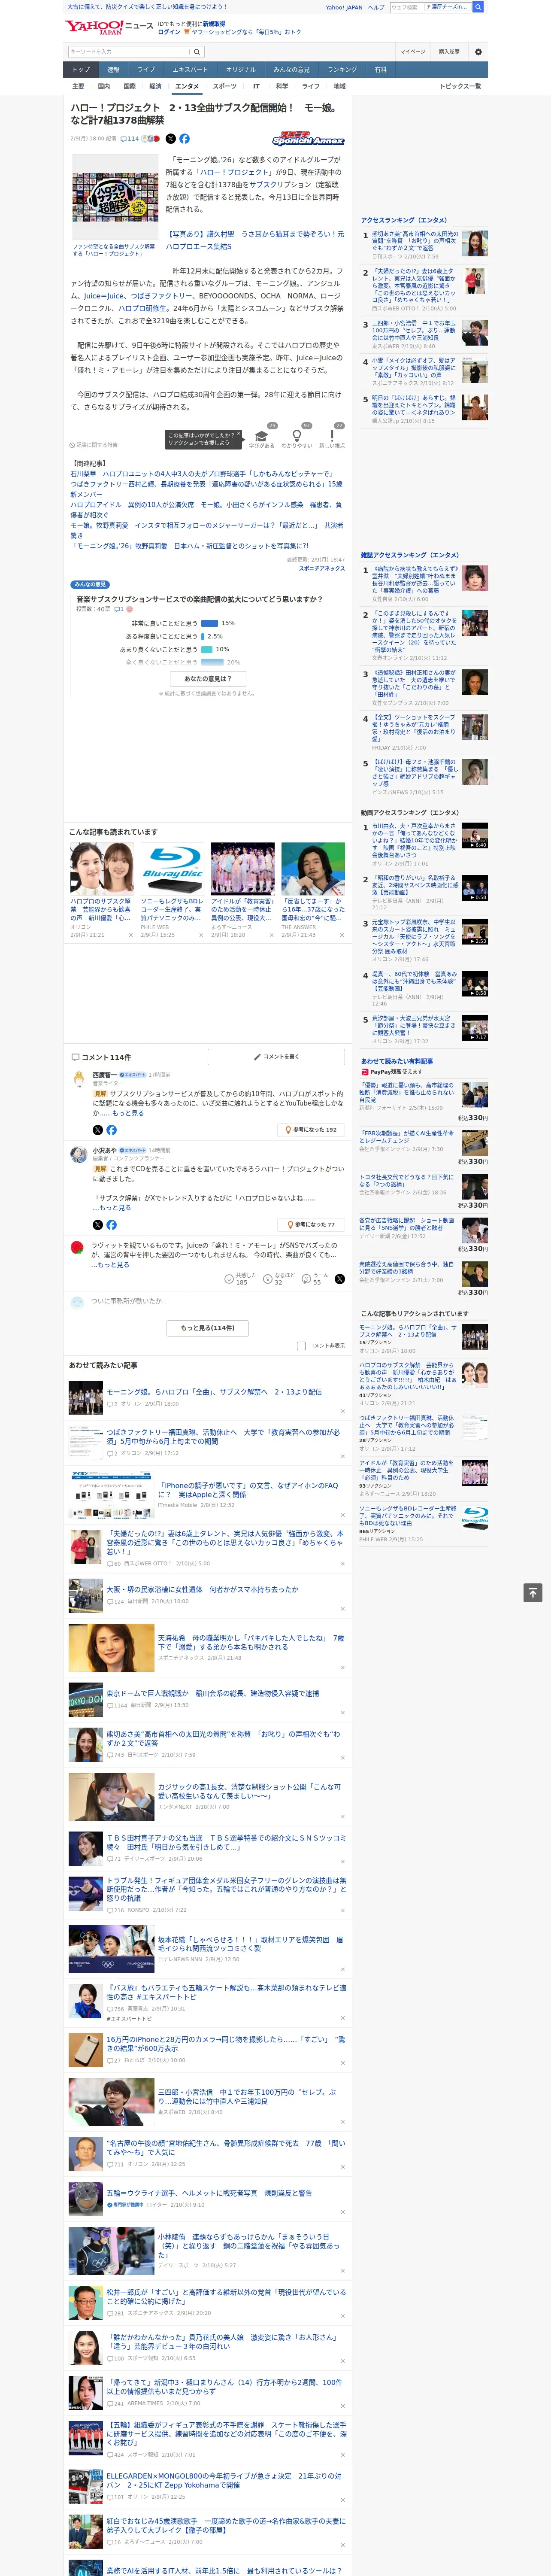
Task: Click なるほど reaction with 32 count
Action: pyautogui.click(x=278, y=1278)
